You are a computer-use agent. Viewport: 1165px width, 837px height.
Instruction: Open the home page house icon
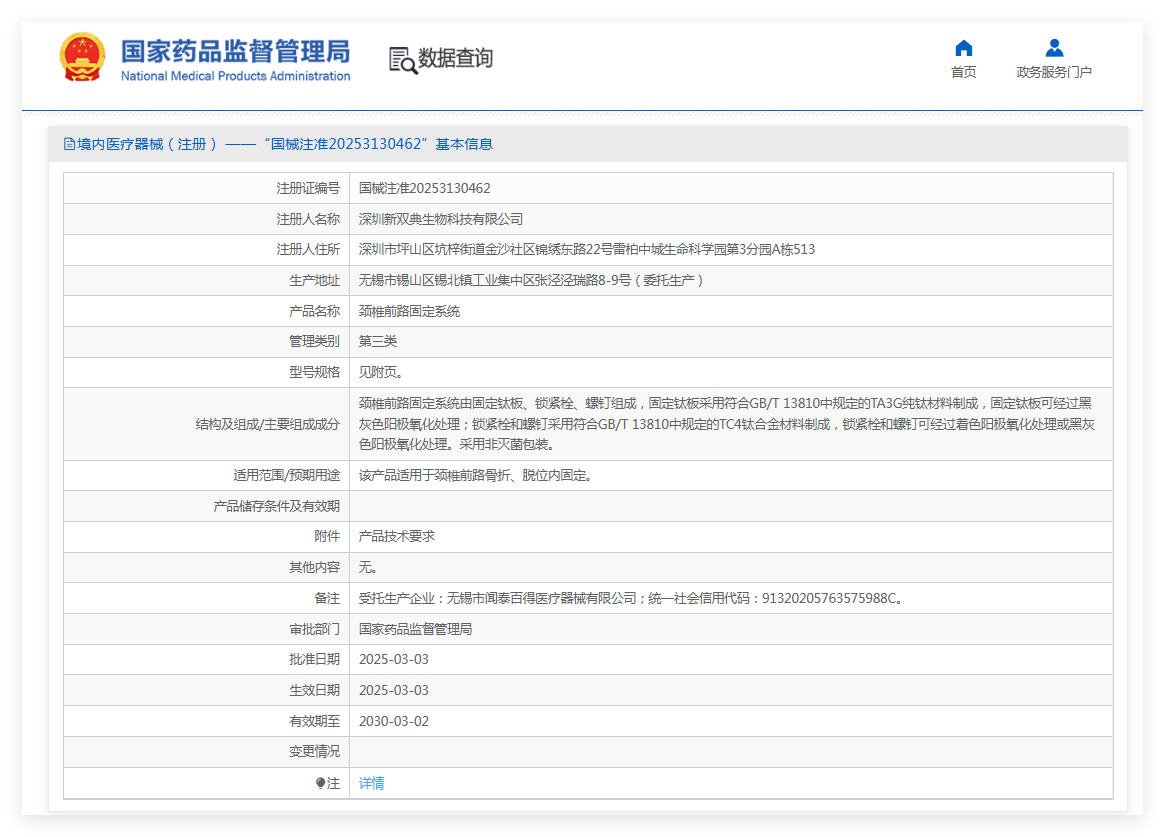(964, 48)
